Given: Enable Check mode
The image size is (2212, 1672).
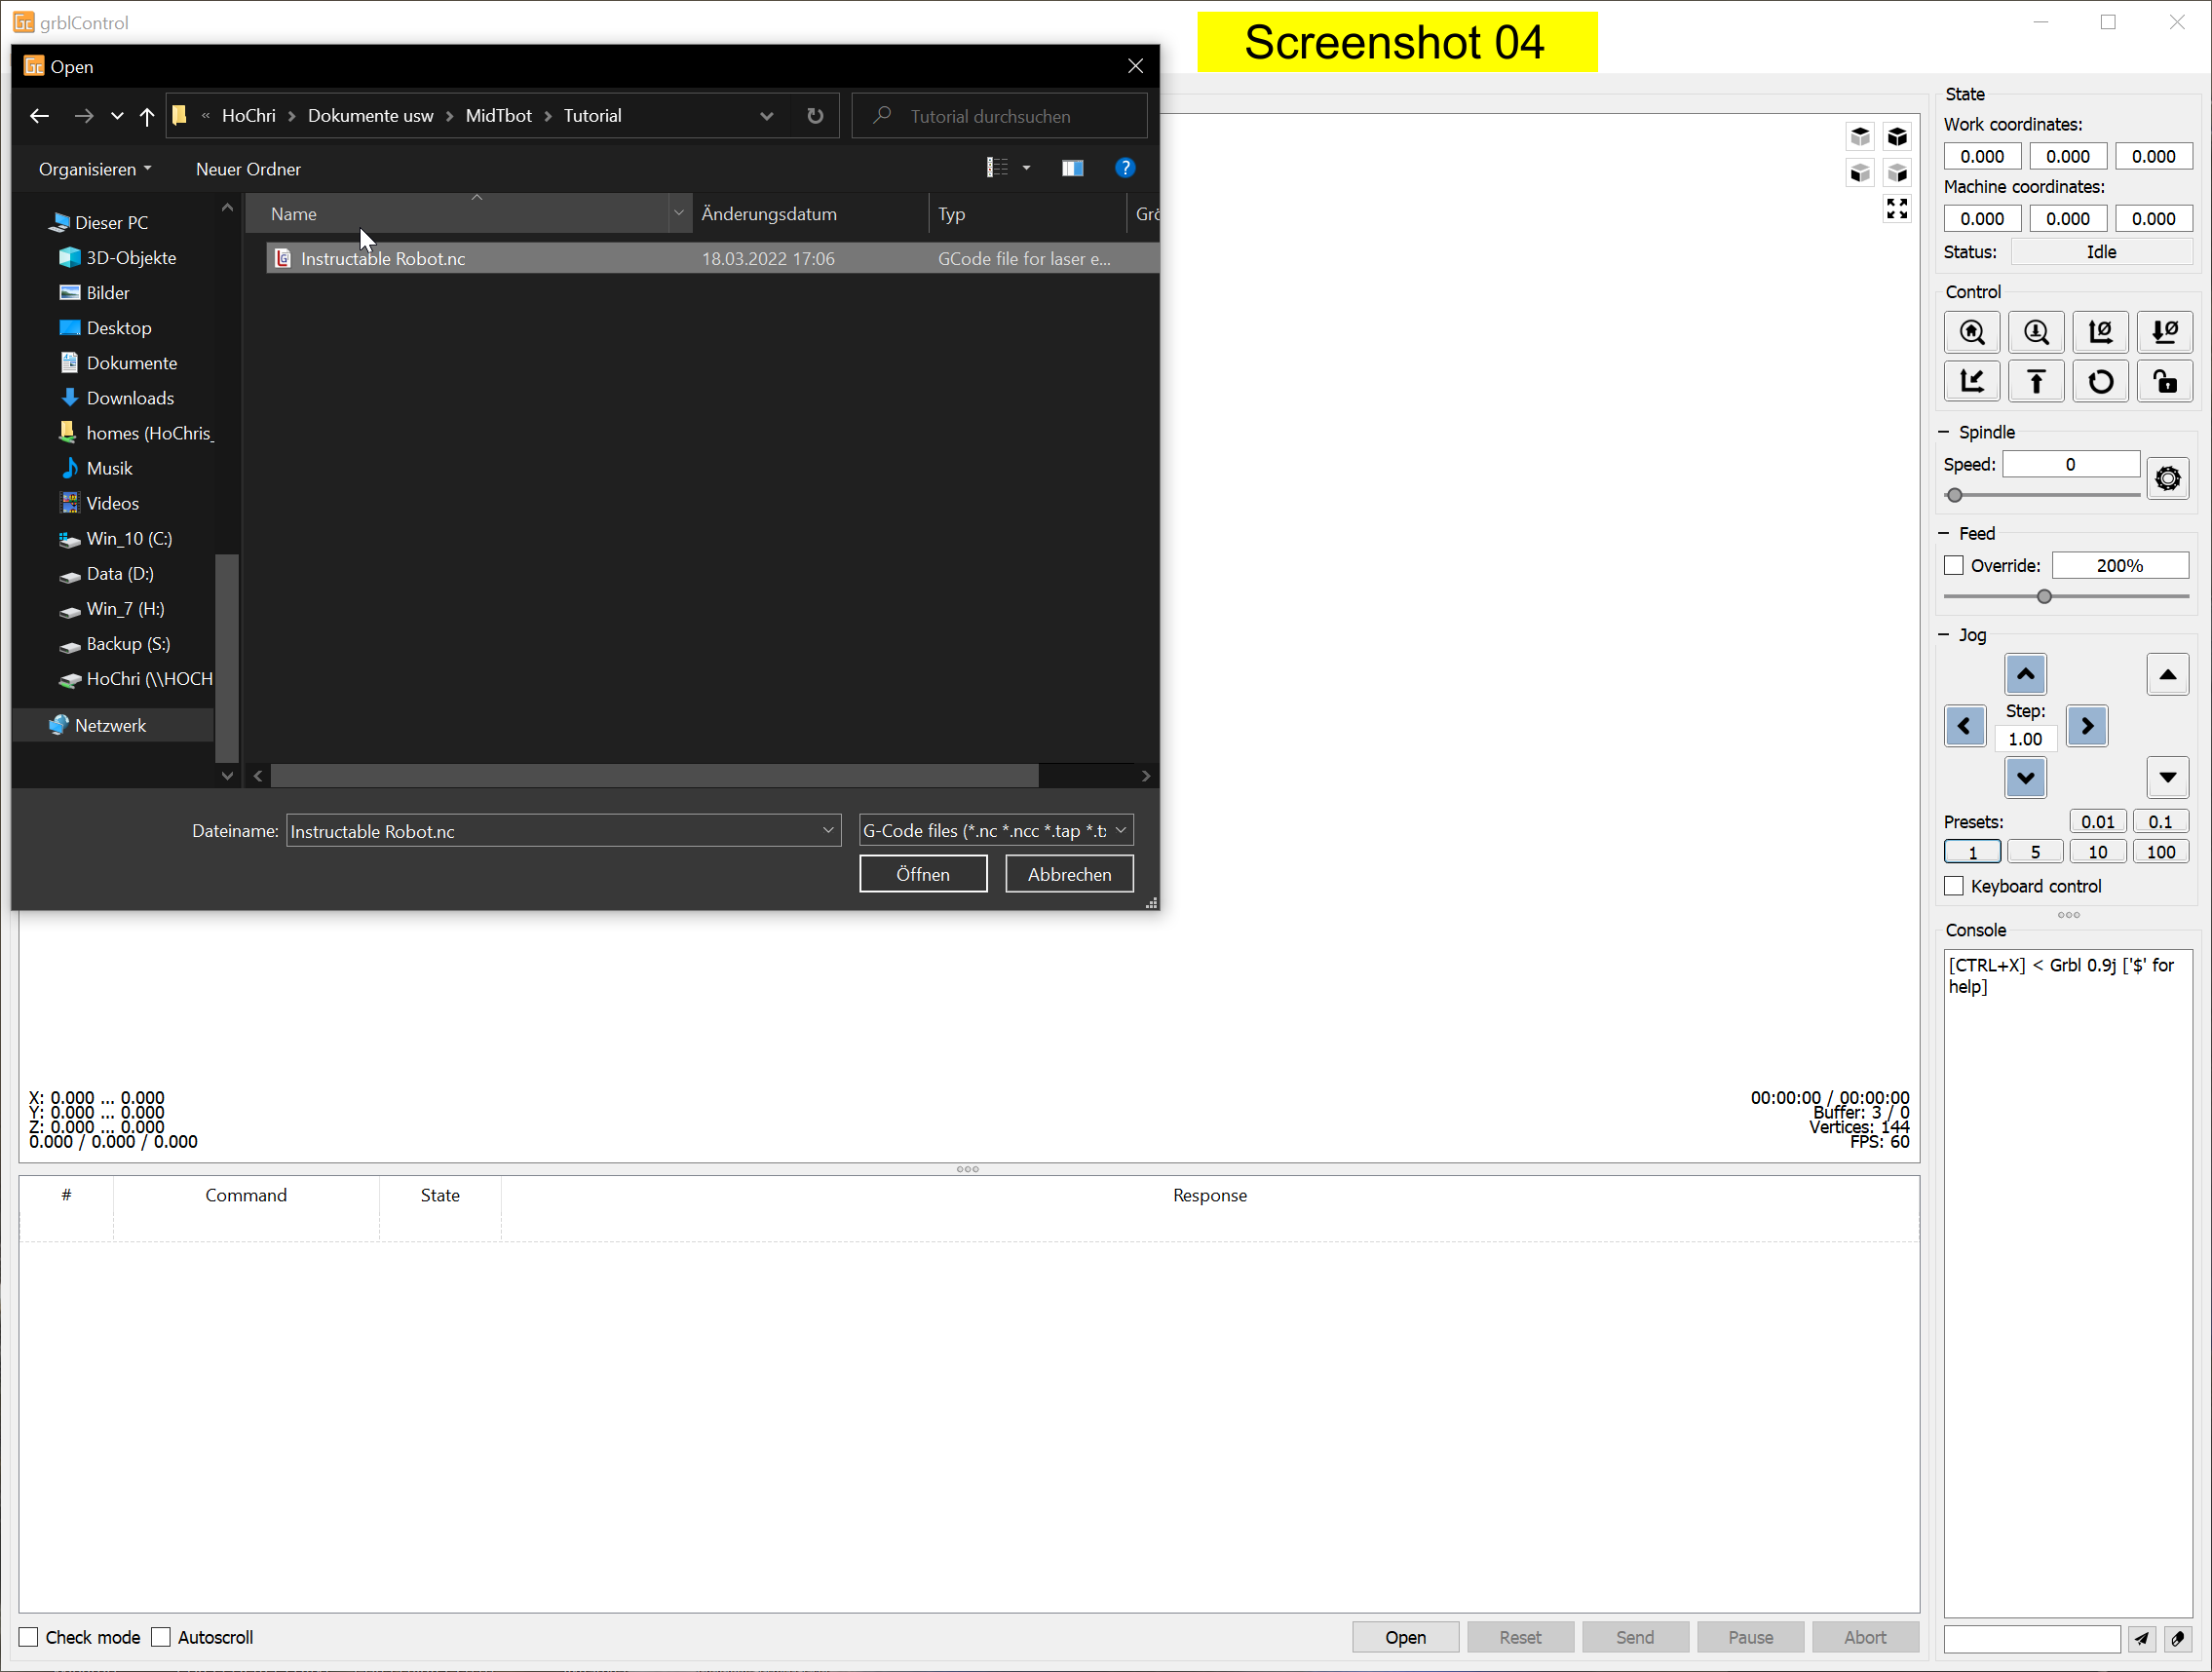Looking at the screenshot, I should coord(28,1637).
